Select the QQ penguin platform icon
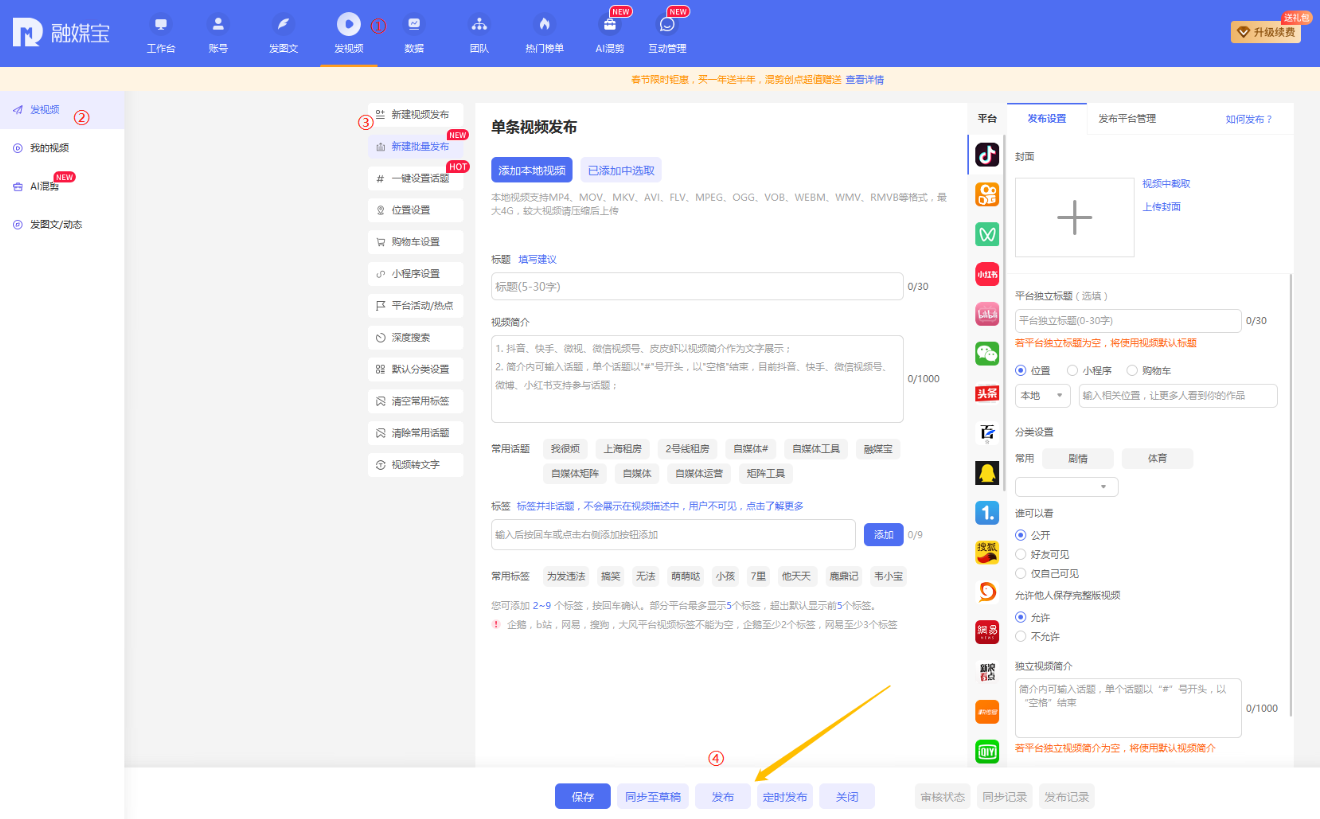The width and height of the screenshot is (1320, 819). 987,473
